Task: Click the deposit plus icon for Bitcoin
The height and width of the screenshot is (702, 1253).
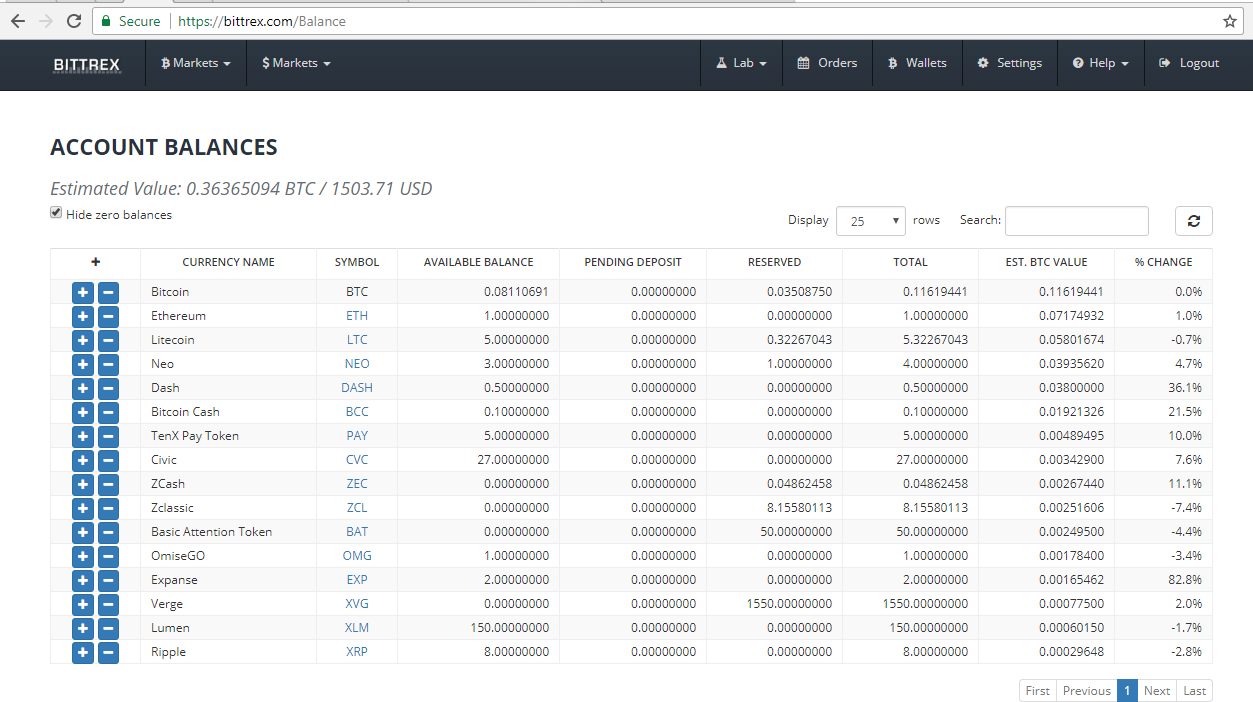Action: point(83,292)
